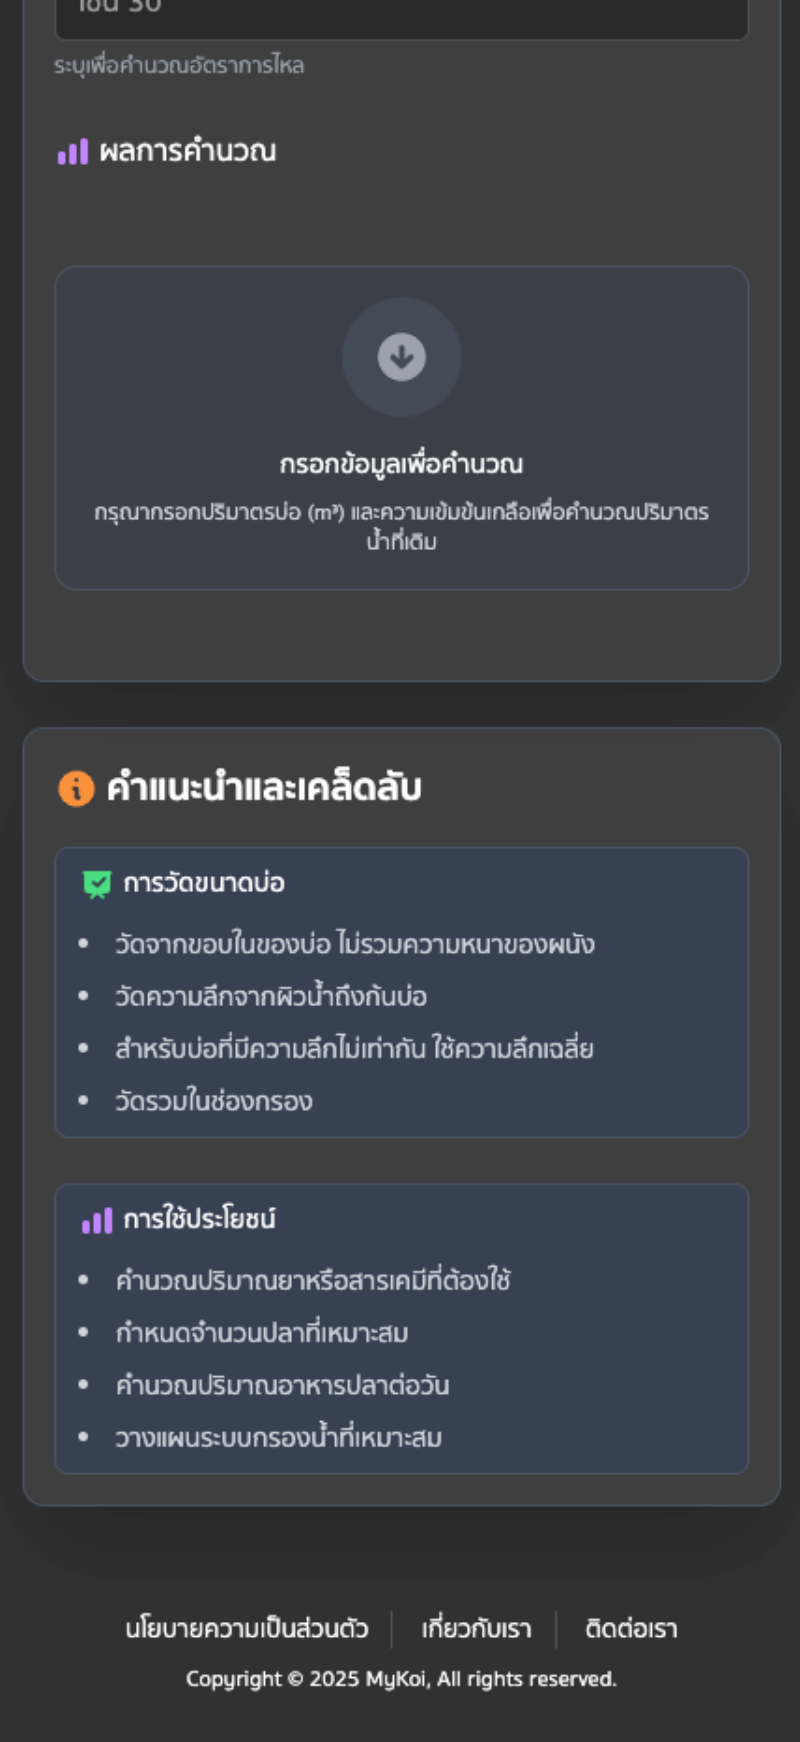
Task: Click the ผลการคำนวณ heading text
Action: click(187, 152)
